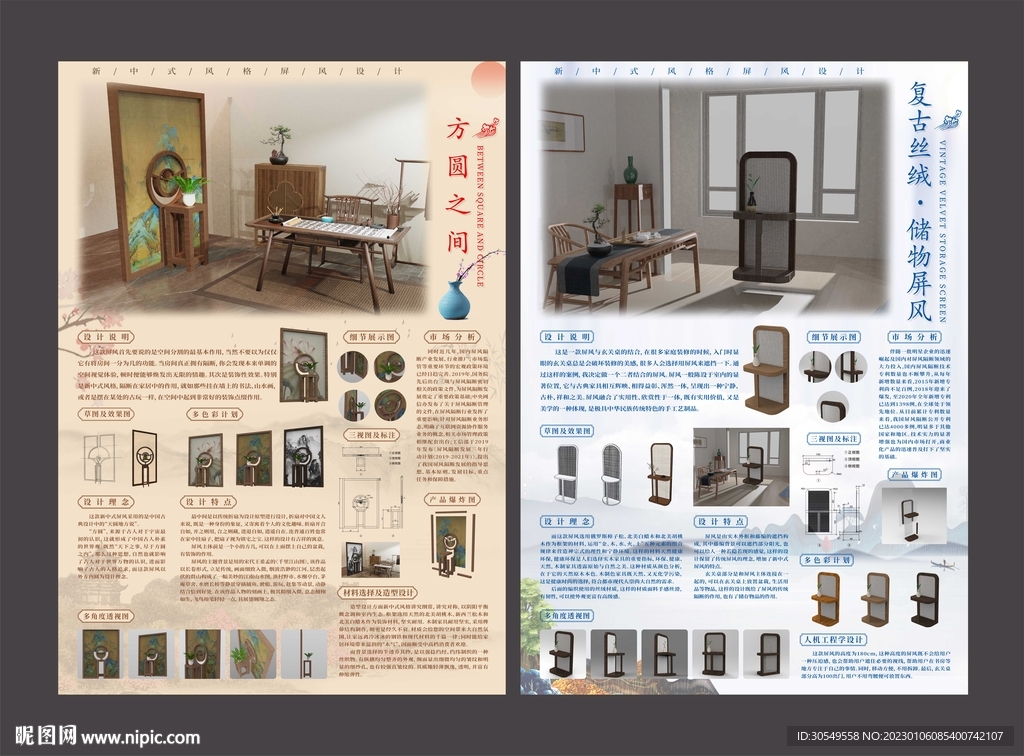Click the first multi-angle thumbnail on left poster

tap(102, 655)
